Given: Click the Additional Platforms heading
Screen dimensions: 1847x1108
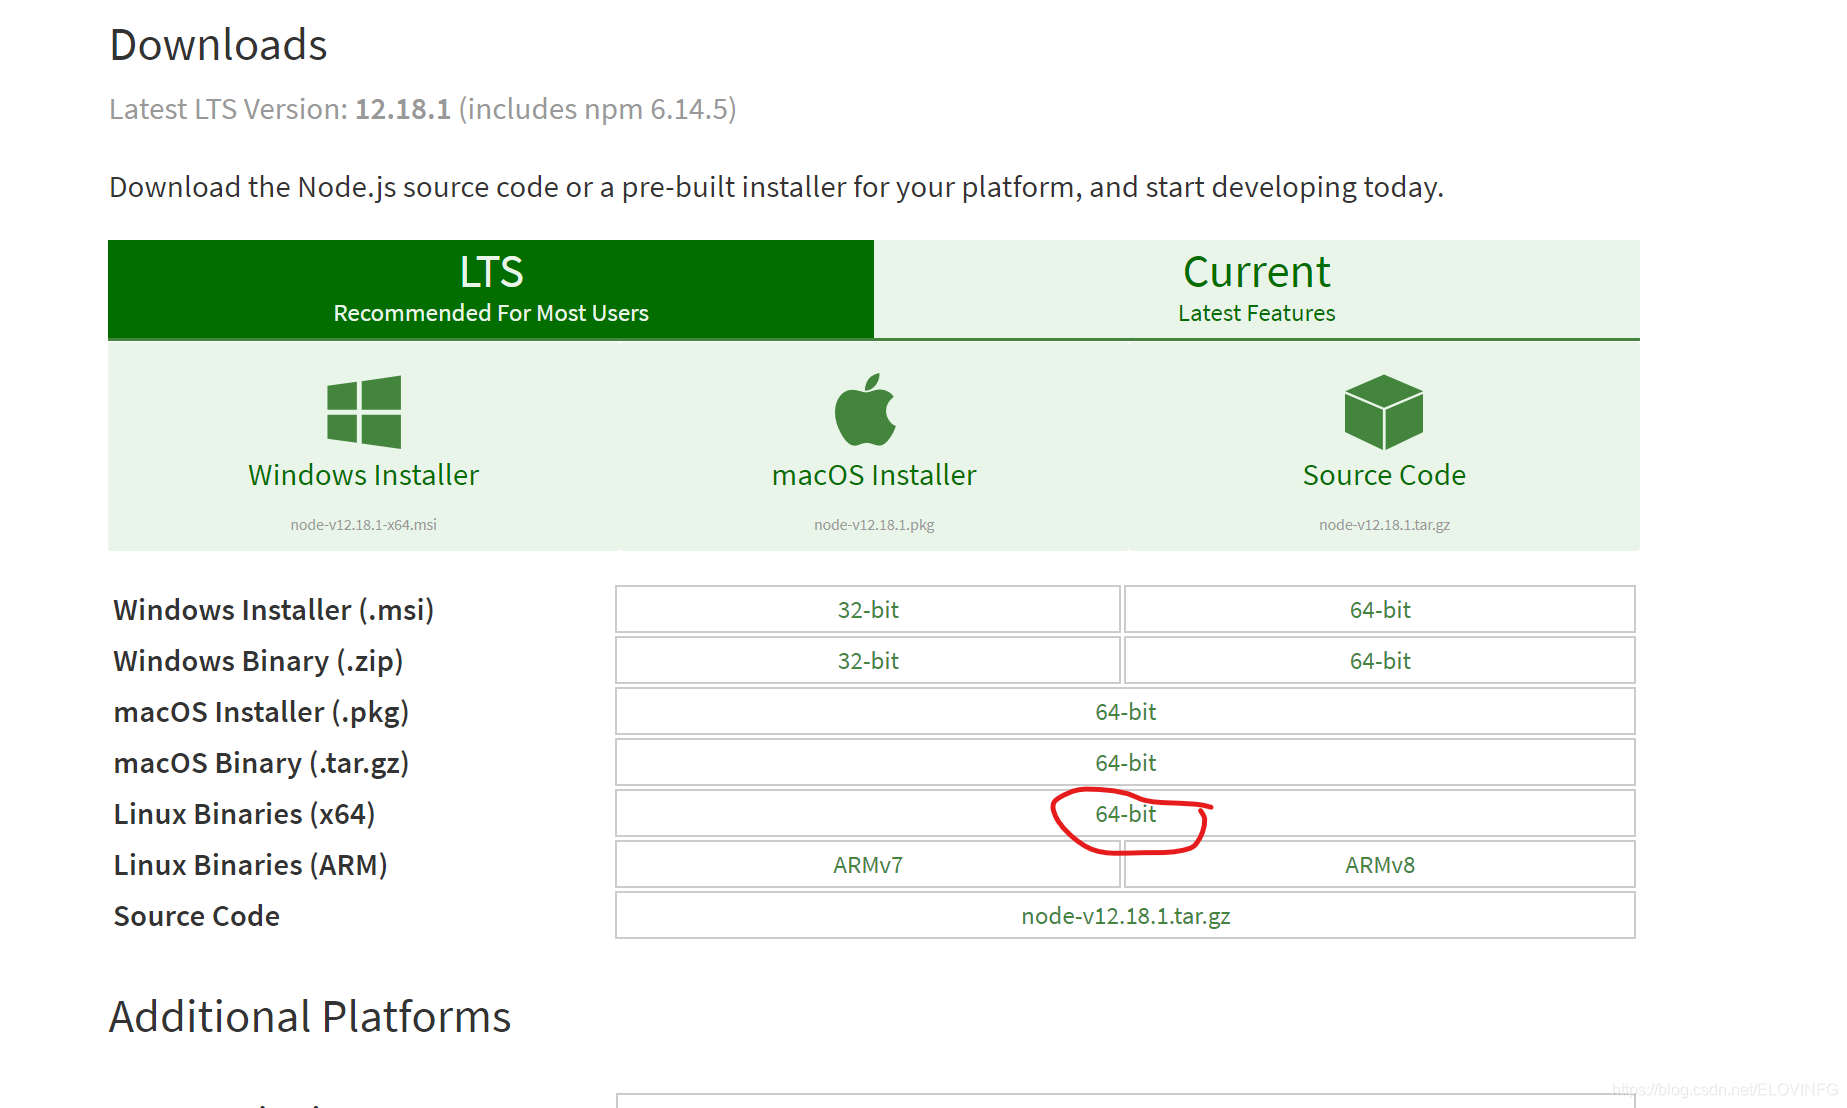Looking at the screenshot, I should tap(310, 1017).
